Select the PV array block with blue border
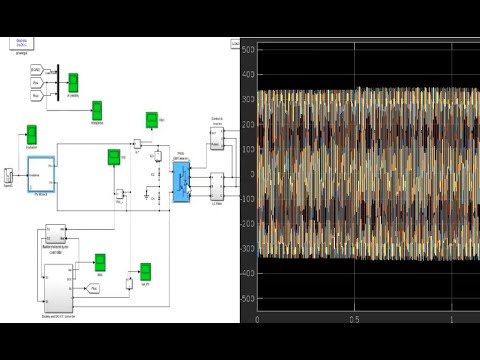Image resolution: width=480 pixels, height=360 pixels. (x=41, y=174)
